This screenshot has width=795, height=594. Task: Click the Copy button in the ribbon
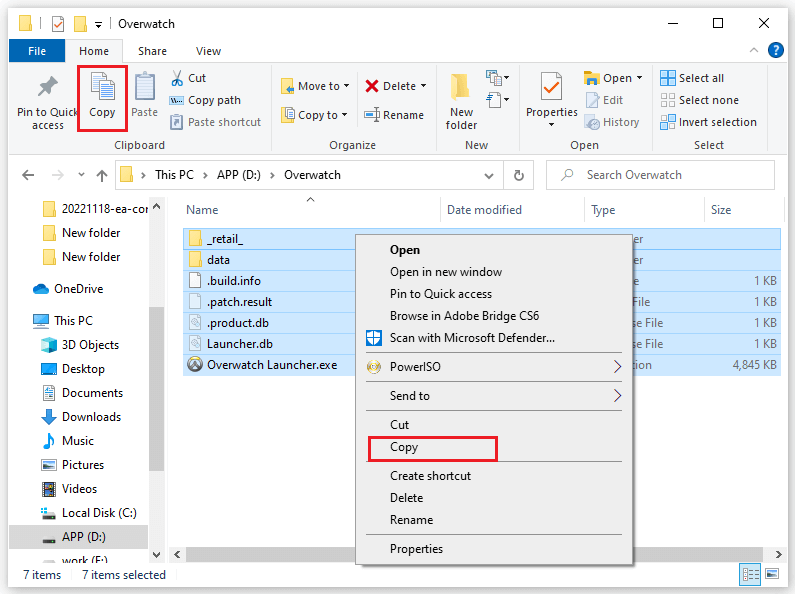(x=102, y=96)
